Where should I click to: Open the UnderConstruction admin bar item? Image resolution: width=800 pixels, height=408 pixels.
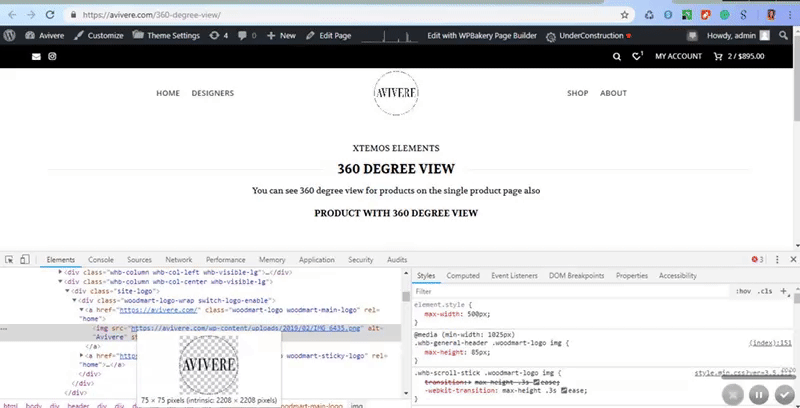coord(589,36)
